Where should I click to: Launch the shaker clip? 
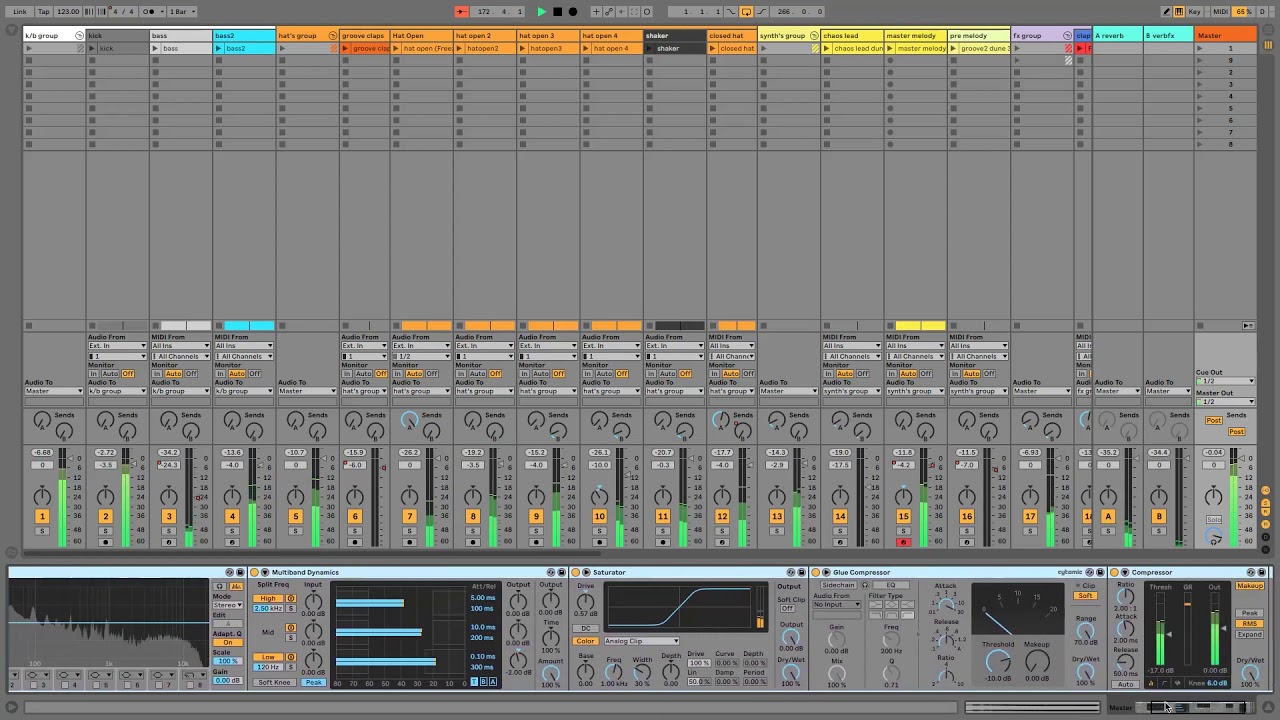650,48
